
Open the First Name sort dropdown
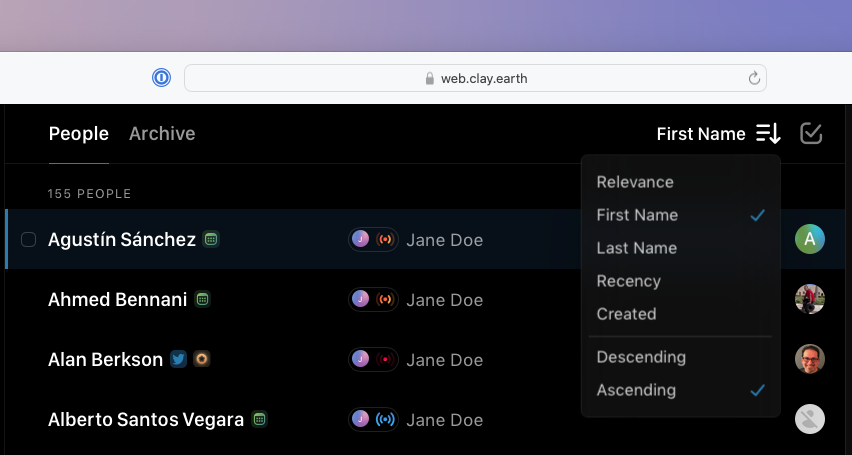(x=701, y=133)
